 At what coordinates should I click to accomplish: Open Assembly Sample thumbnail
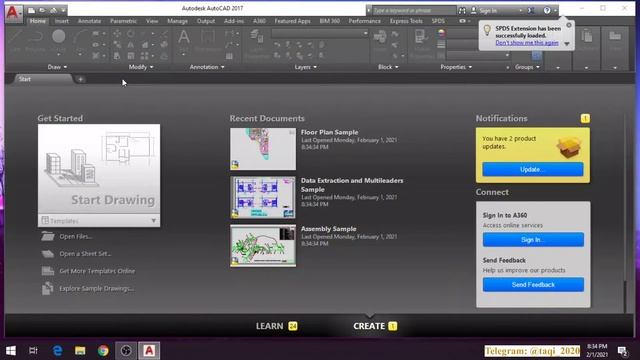coord(263,246)
